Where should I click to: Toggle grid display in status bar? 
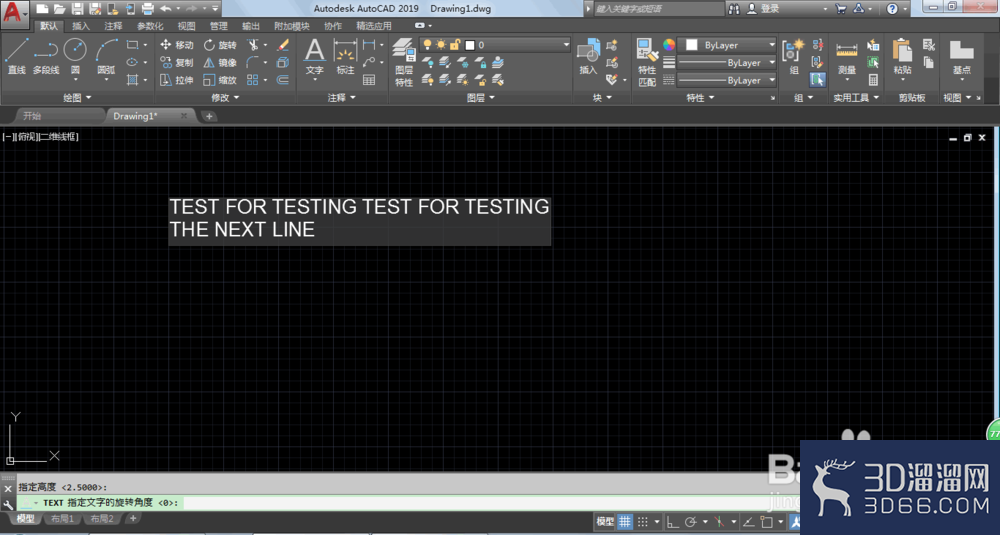coord(625,522)
